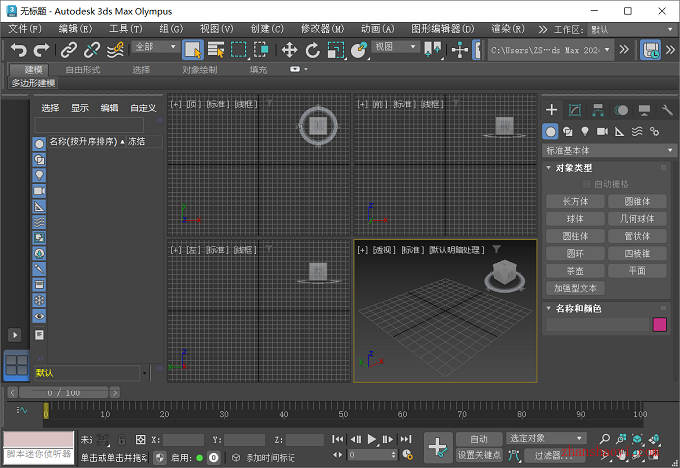Open the Motion command panel tab
Image resolution: width=680 pixels, height=468 pixels.
click(621, 110)
